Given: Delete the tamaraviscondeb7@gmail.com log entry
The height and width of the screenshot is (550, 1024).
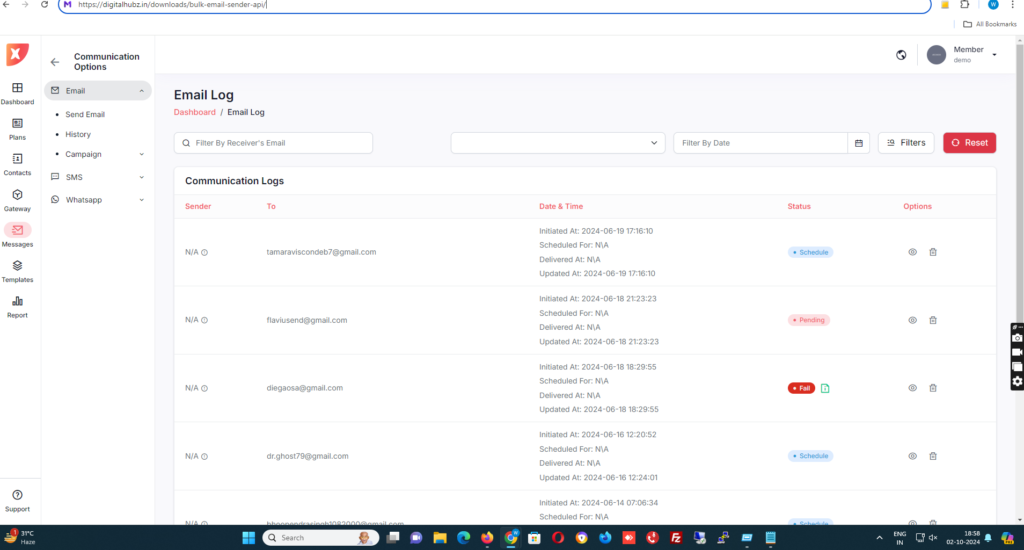Looking at the screenshot, I should pyautogui.click(x=933, y=252).
